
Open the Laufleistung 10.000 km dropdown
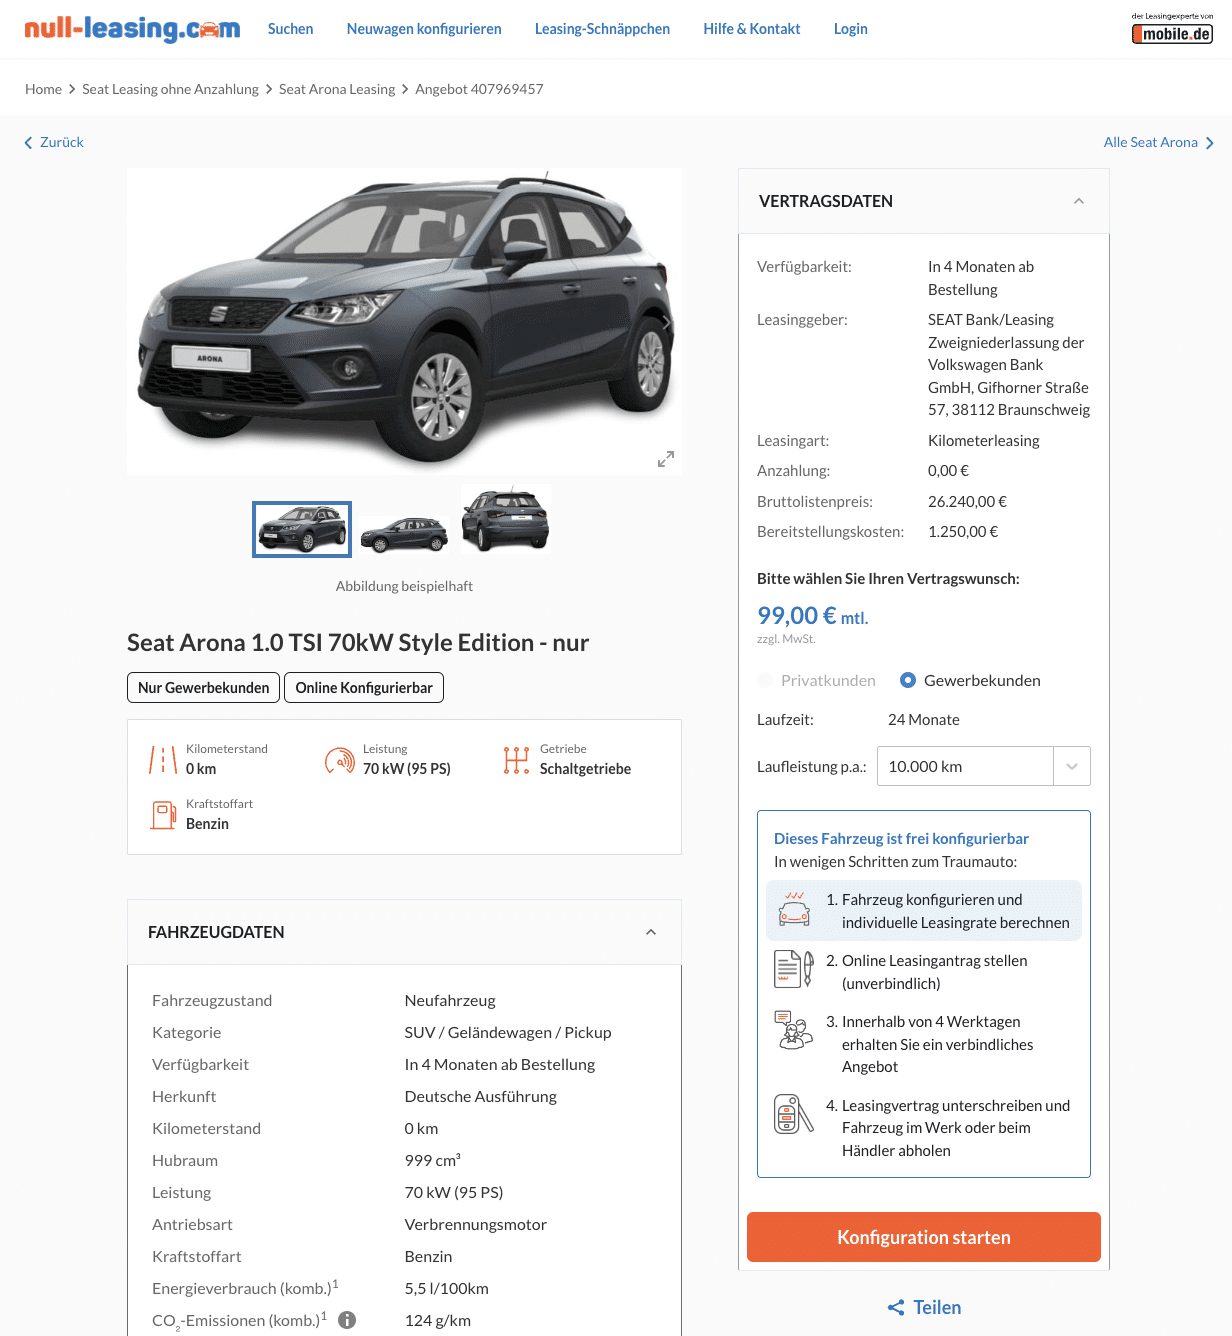[x=984, y=766]
